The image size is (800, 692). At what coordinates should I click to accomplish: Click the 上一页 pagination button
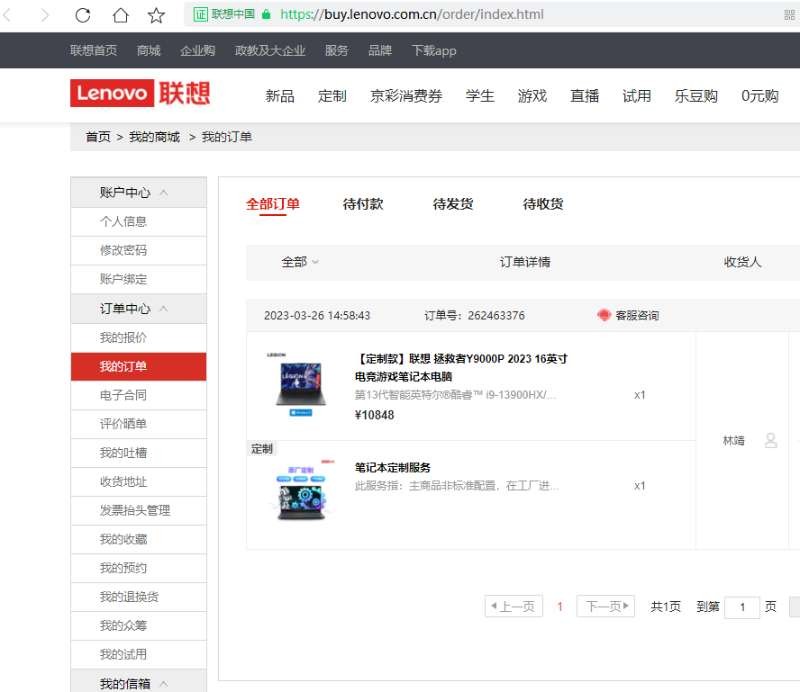pos(514,606)
